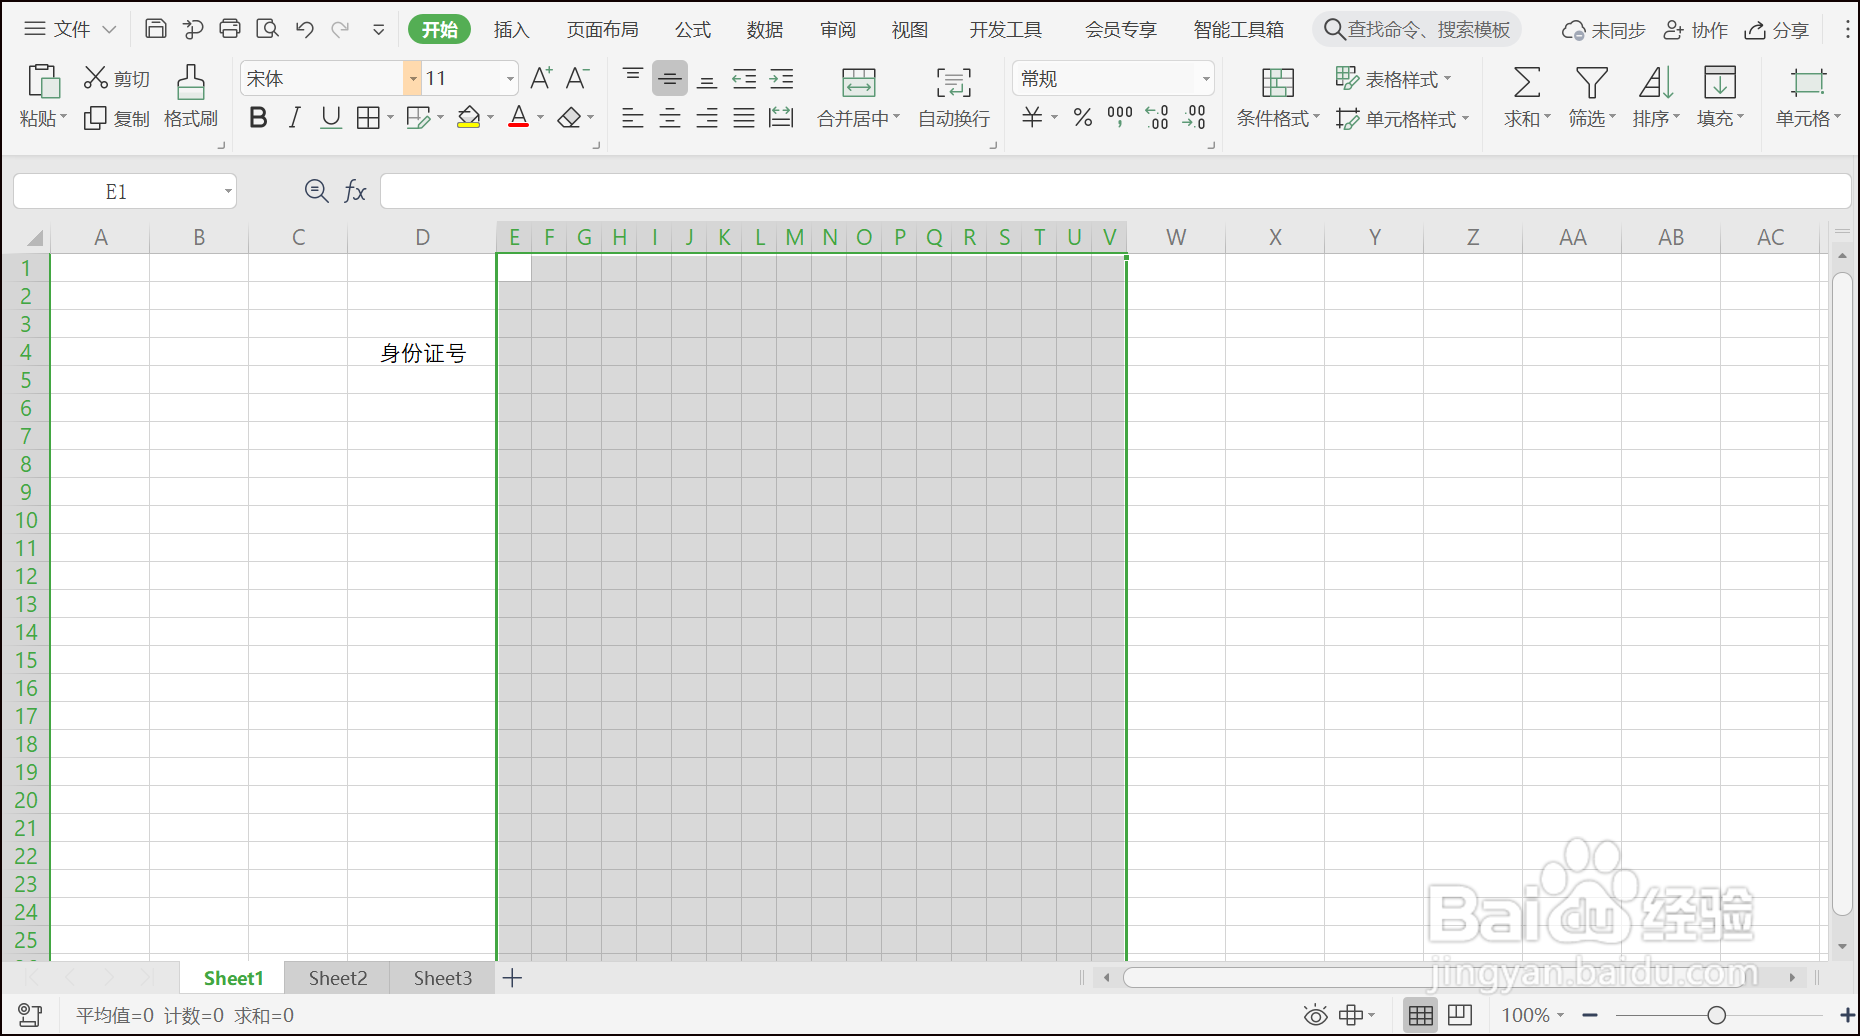Click the 筛选 filter button

pos(1592,97)
